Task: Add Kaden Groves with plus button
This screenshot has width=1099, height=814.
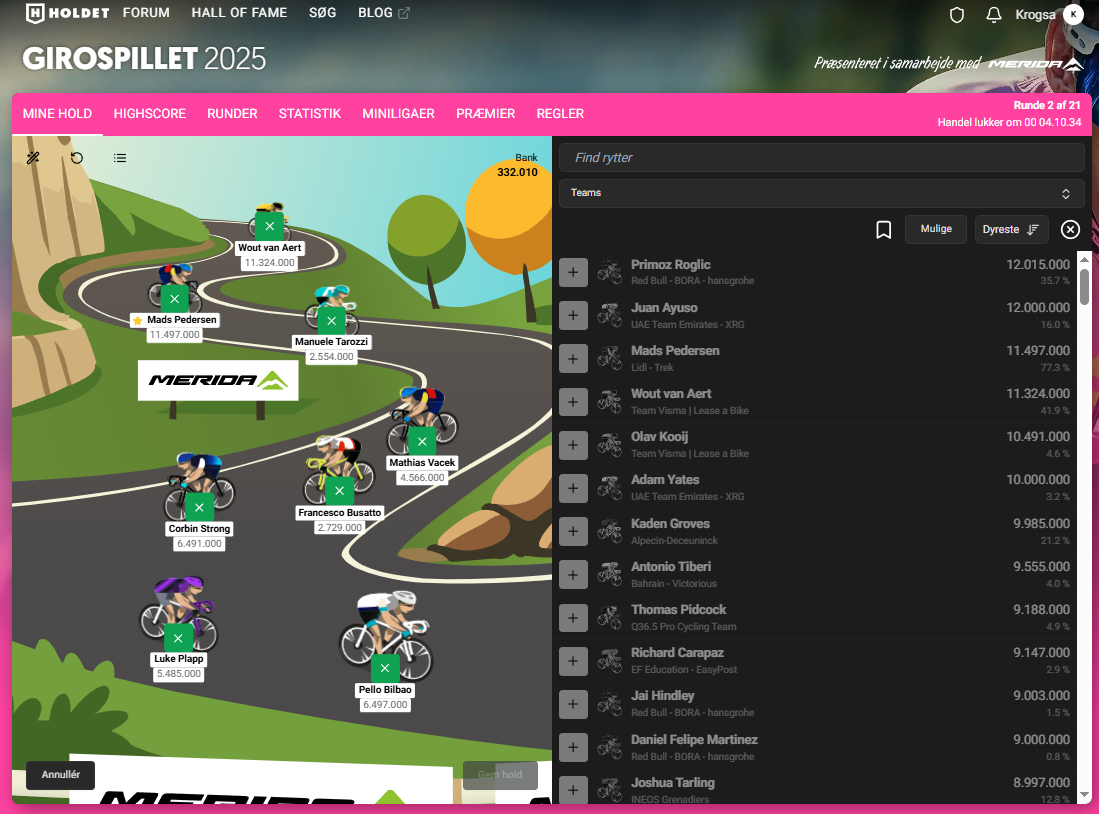Action: 573,531
